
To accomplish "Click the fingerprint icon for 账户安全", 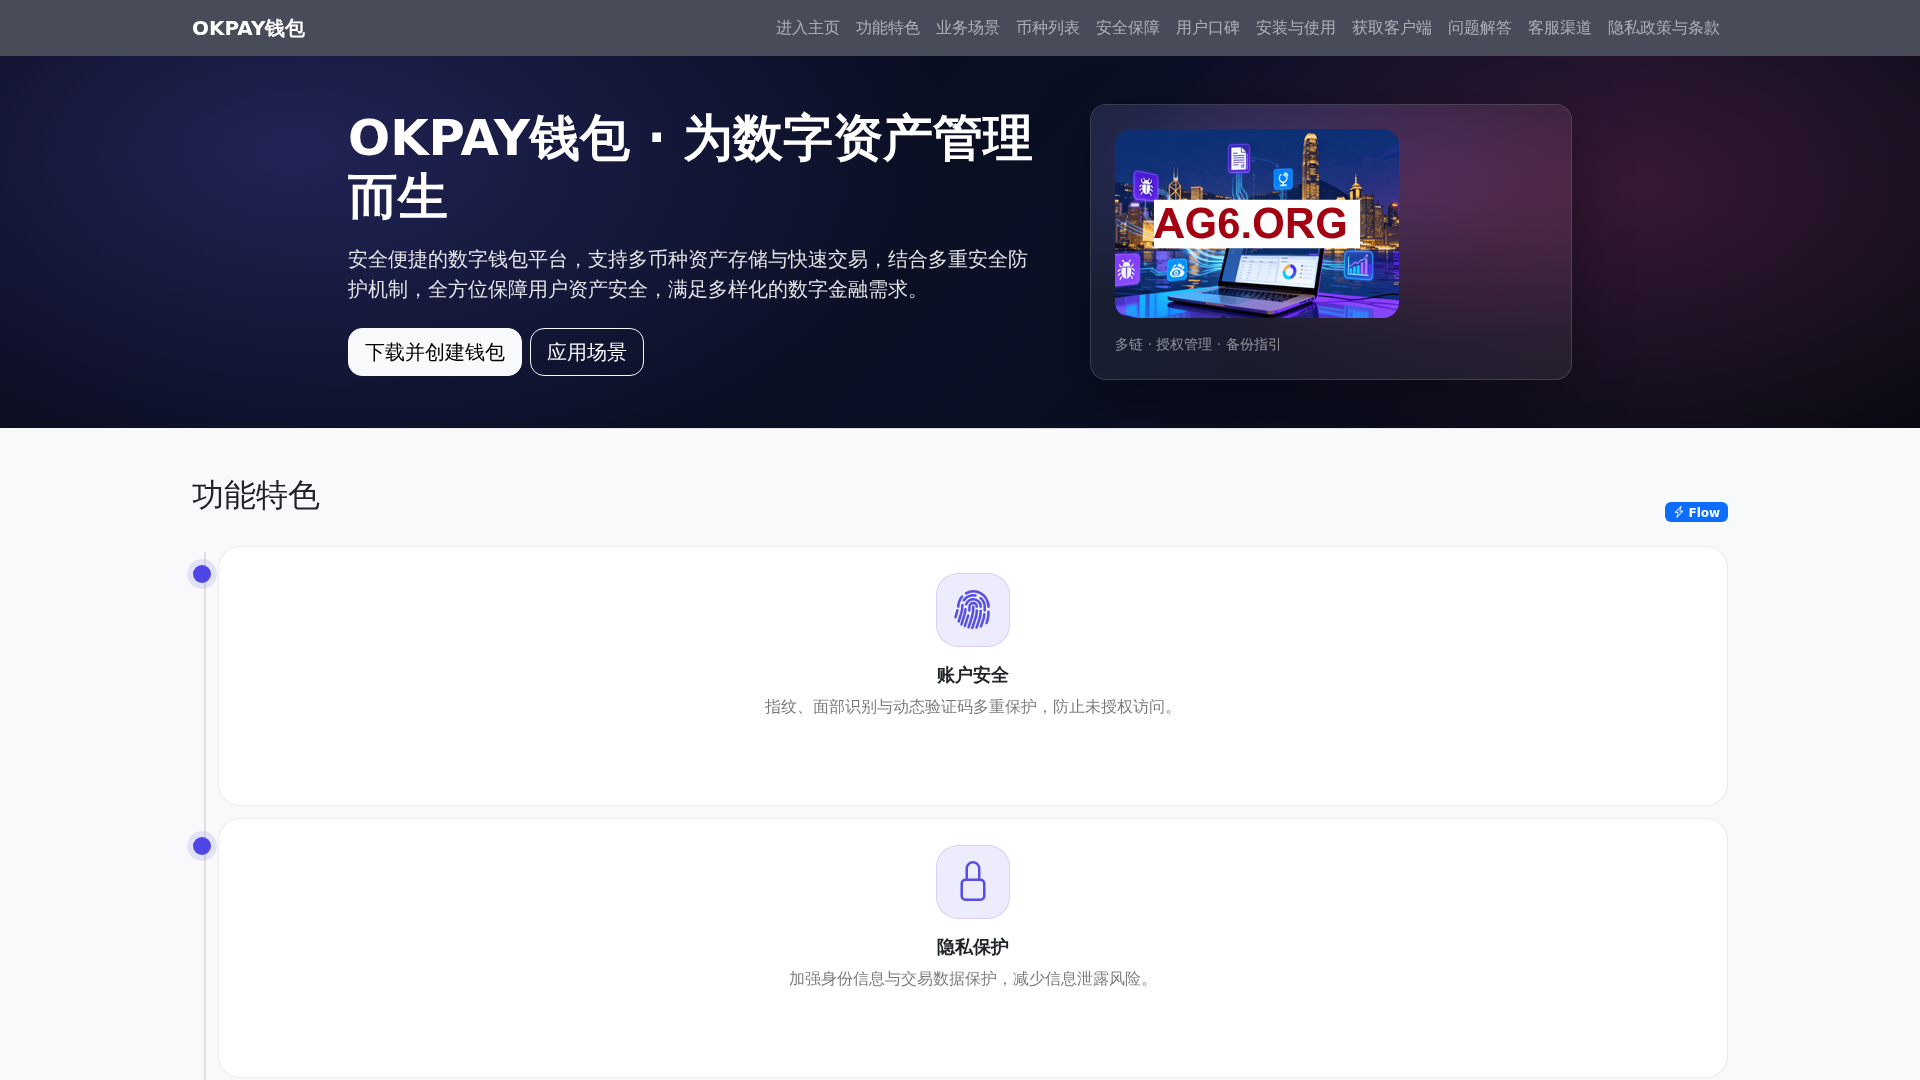I will point(973,610).
